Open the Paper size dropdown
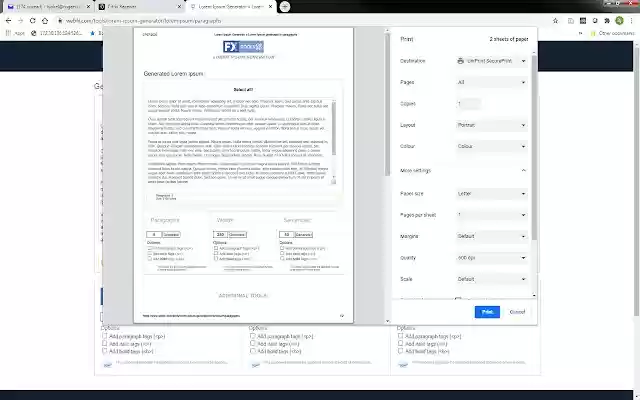The width and height of the screenshot is (640, 400). 491,193
